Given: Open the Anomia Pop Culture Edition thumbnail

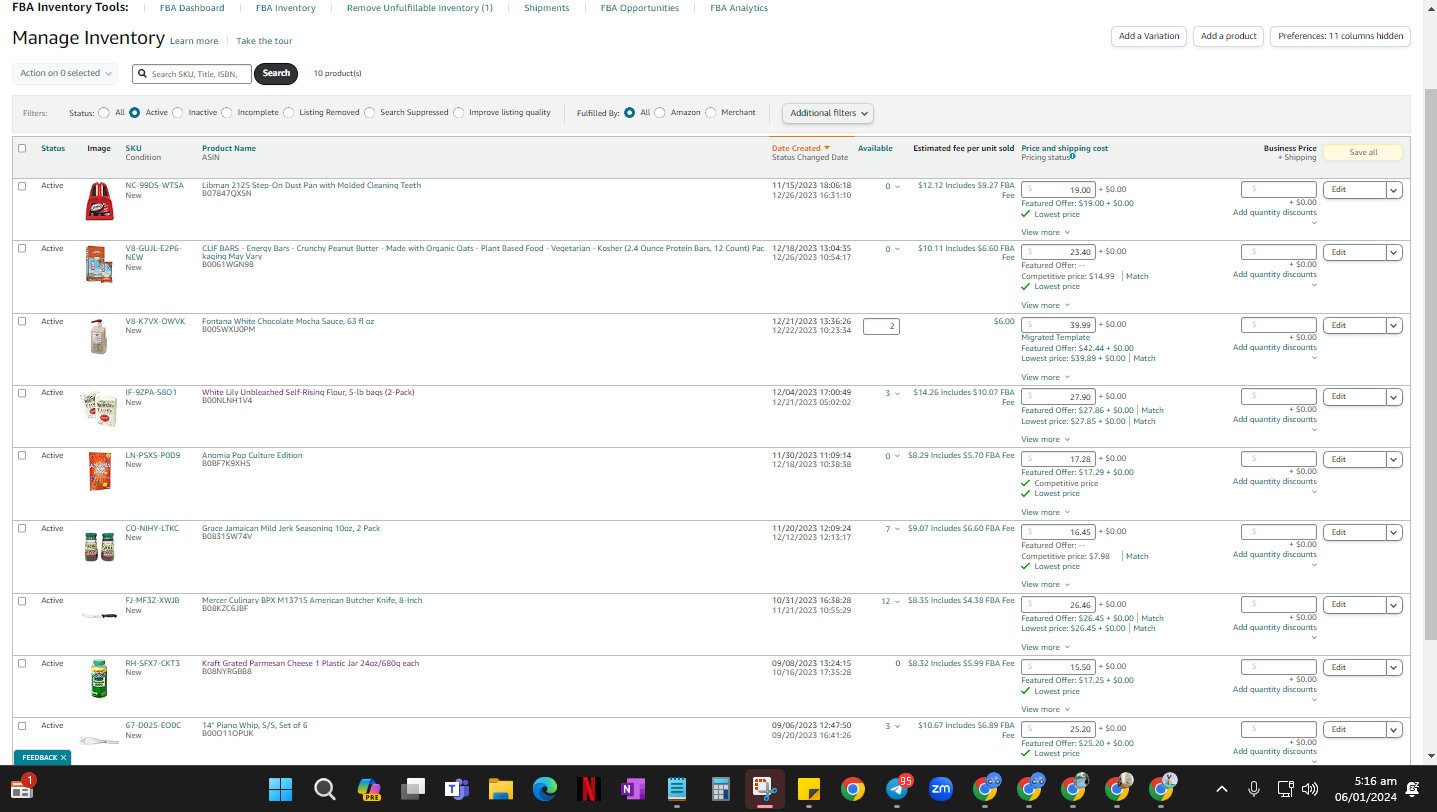Looking at the screenshot, I should tap(99, 471).
